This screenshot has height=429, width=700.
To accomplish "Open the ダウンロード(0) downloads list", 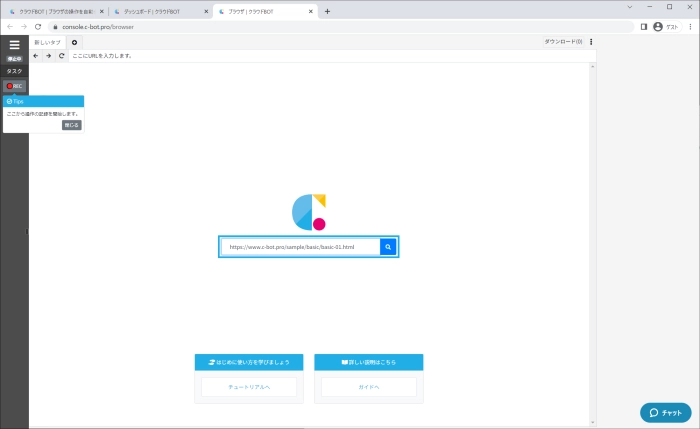I will (x=563, y=42).
